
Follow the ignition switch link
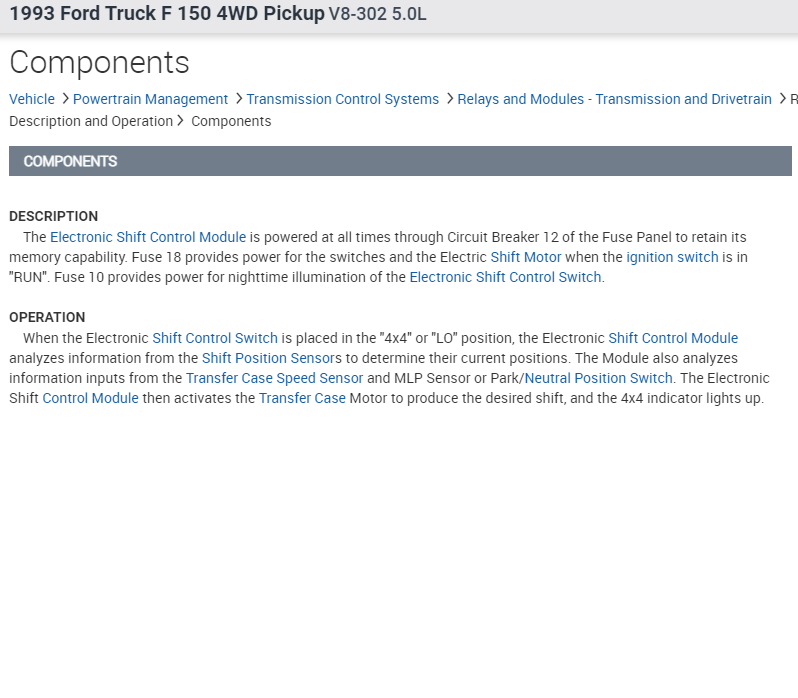(672, 257)
